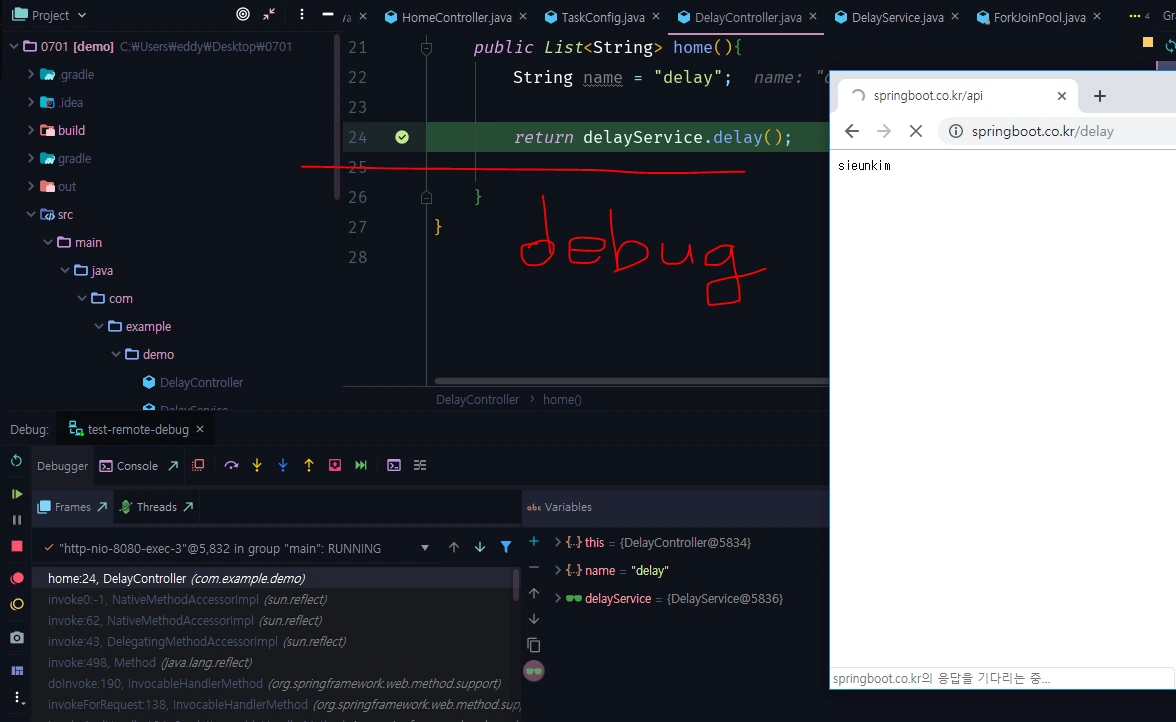The height and width of the screenshot is (722, 1176).
Task: Select the example package in tree
Action: pos(148,326)
